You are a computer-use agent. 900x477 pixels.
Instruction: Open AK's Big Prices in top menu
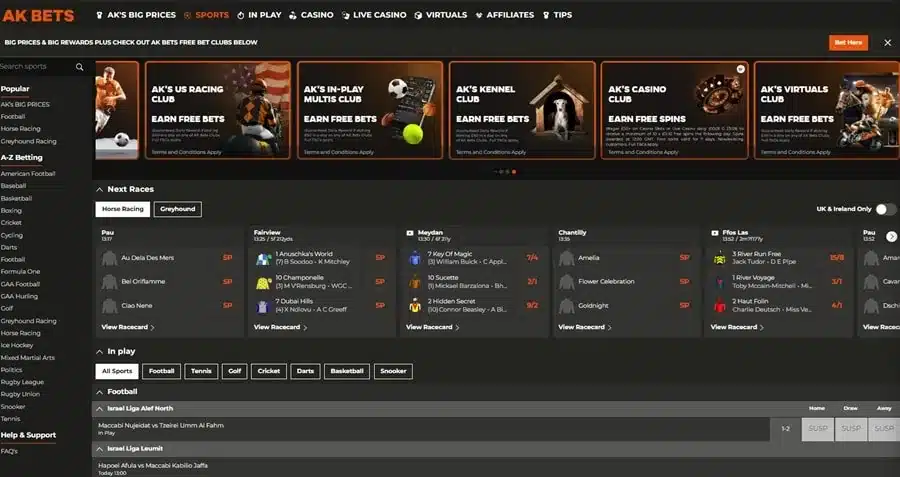tap(136, 15)
